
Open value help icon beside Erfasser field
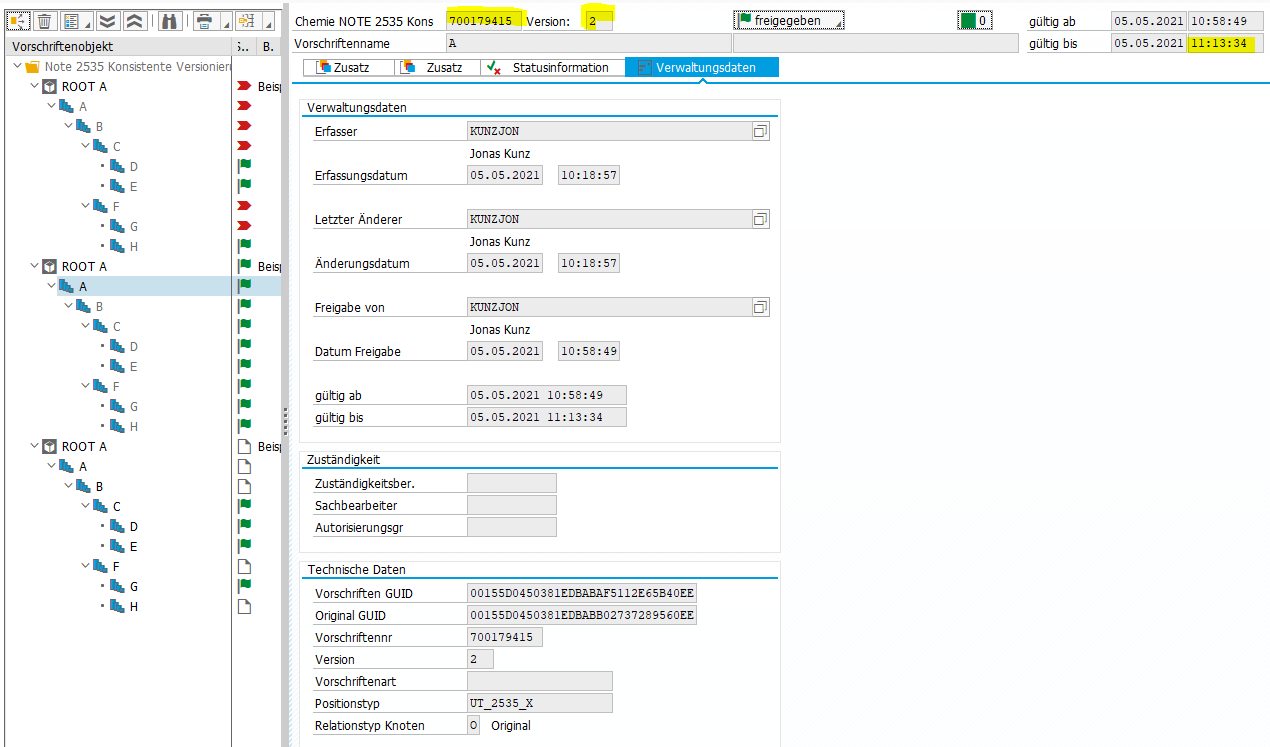[x=760, y=132]
